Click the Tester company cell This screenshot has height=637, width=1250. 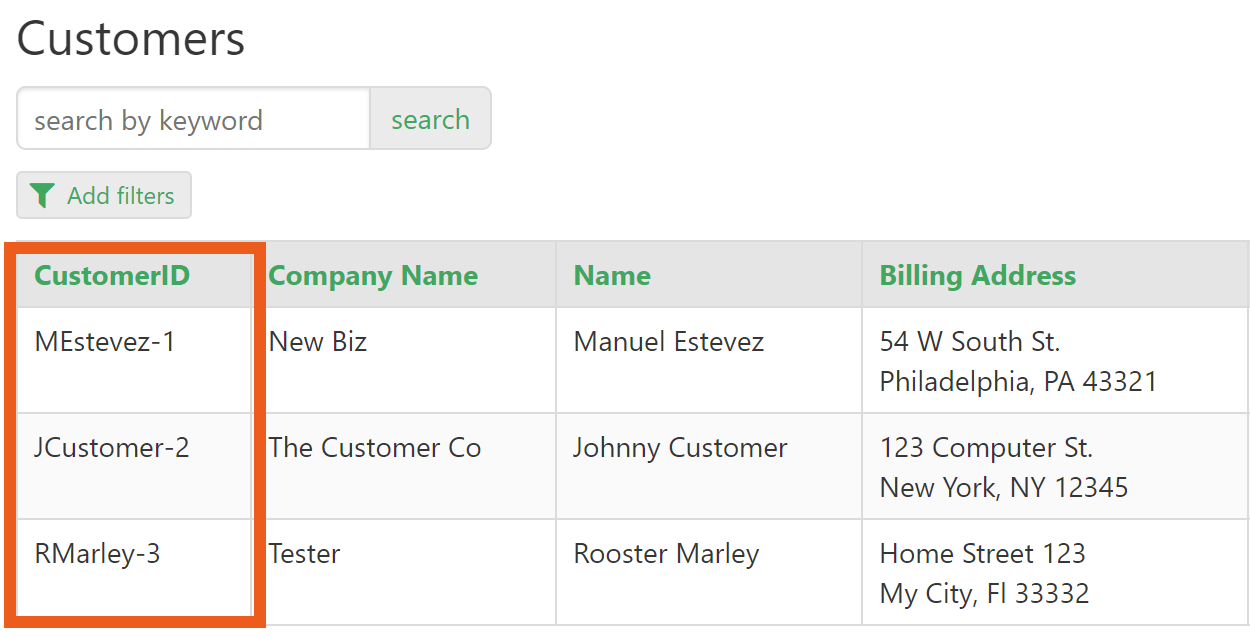pyautogui.click(x=305, y=554)
